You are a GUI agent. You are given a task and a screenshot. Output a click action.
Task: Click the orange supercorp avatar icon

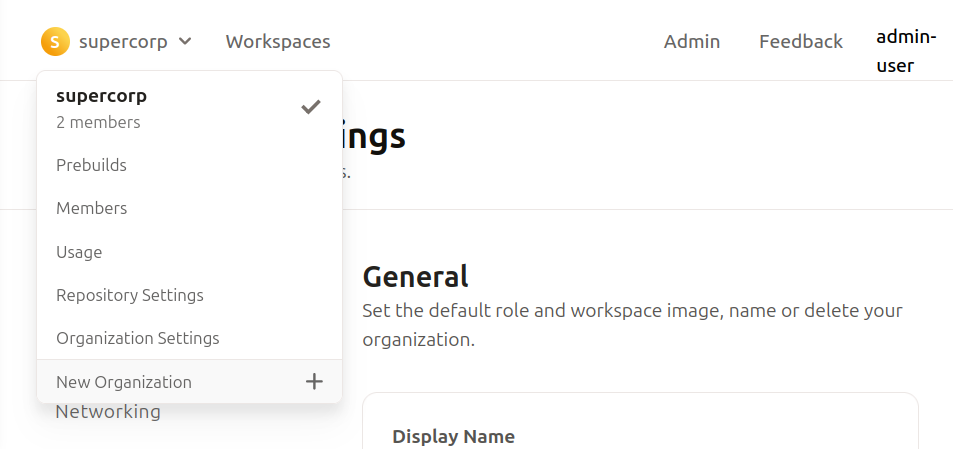[x=55, y=42]
